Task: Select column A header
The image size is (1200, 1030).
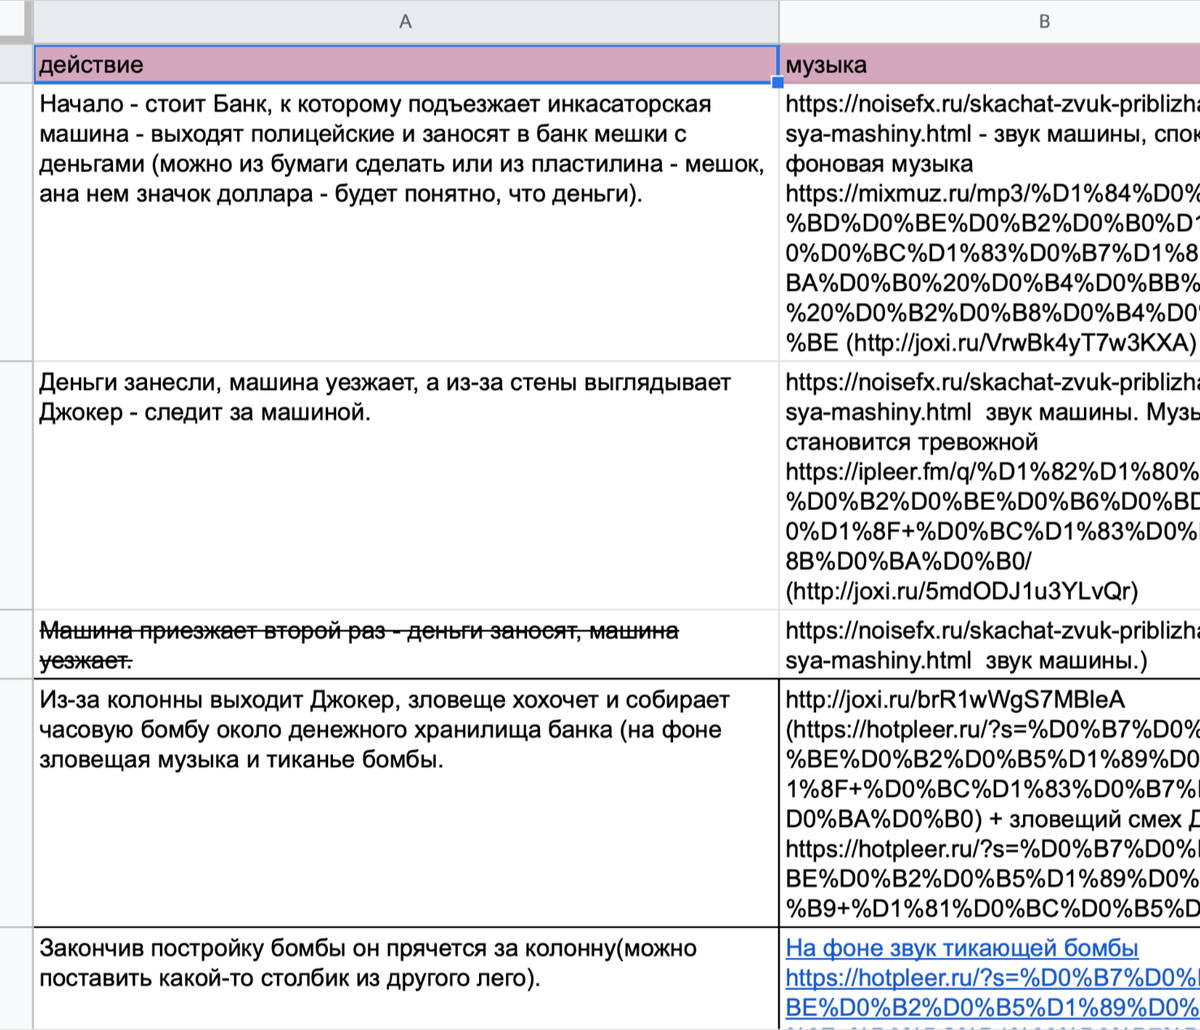Action: 406,21
